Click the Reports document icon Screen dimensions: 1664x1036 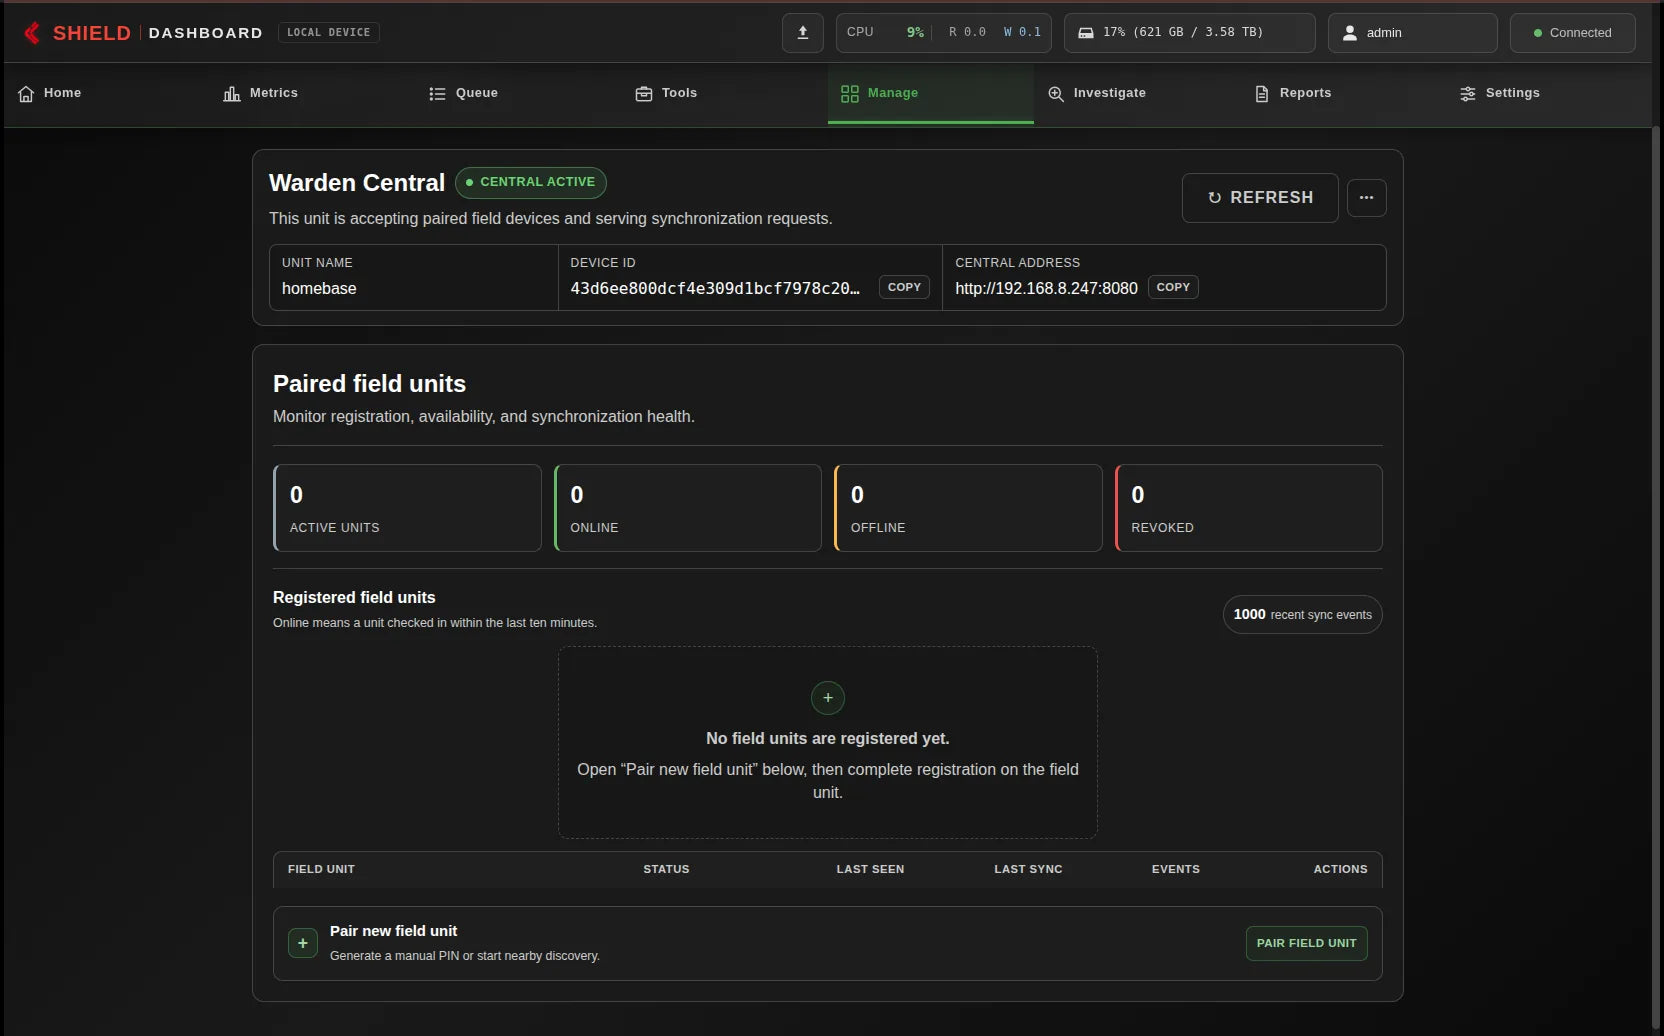pos(1262,94)
